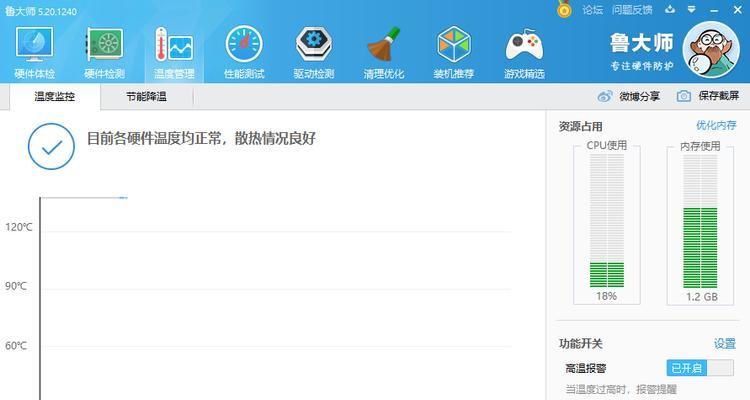The image size is (750, 400).
Task: Open 设置 next to 功能开关
Action: point(725,344)
